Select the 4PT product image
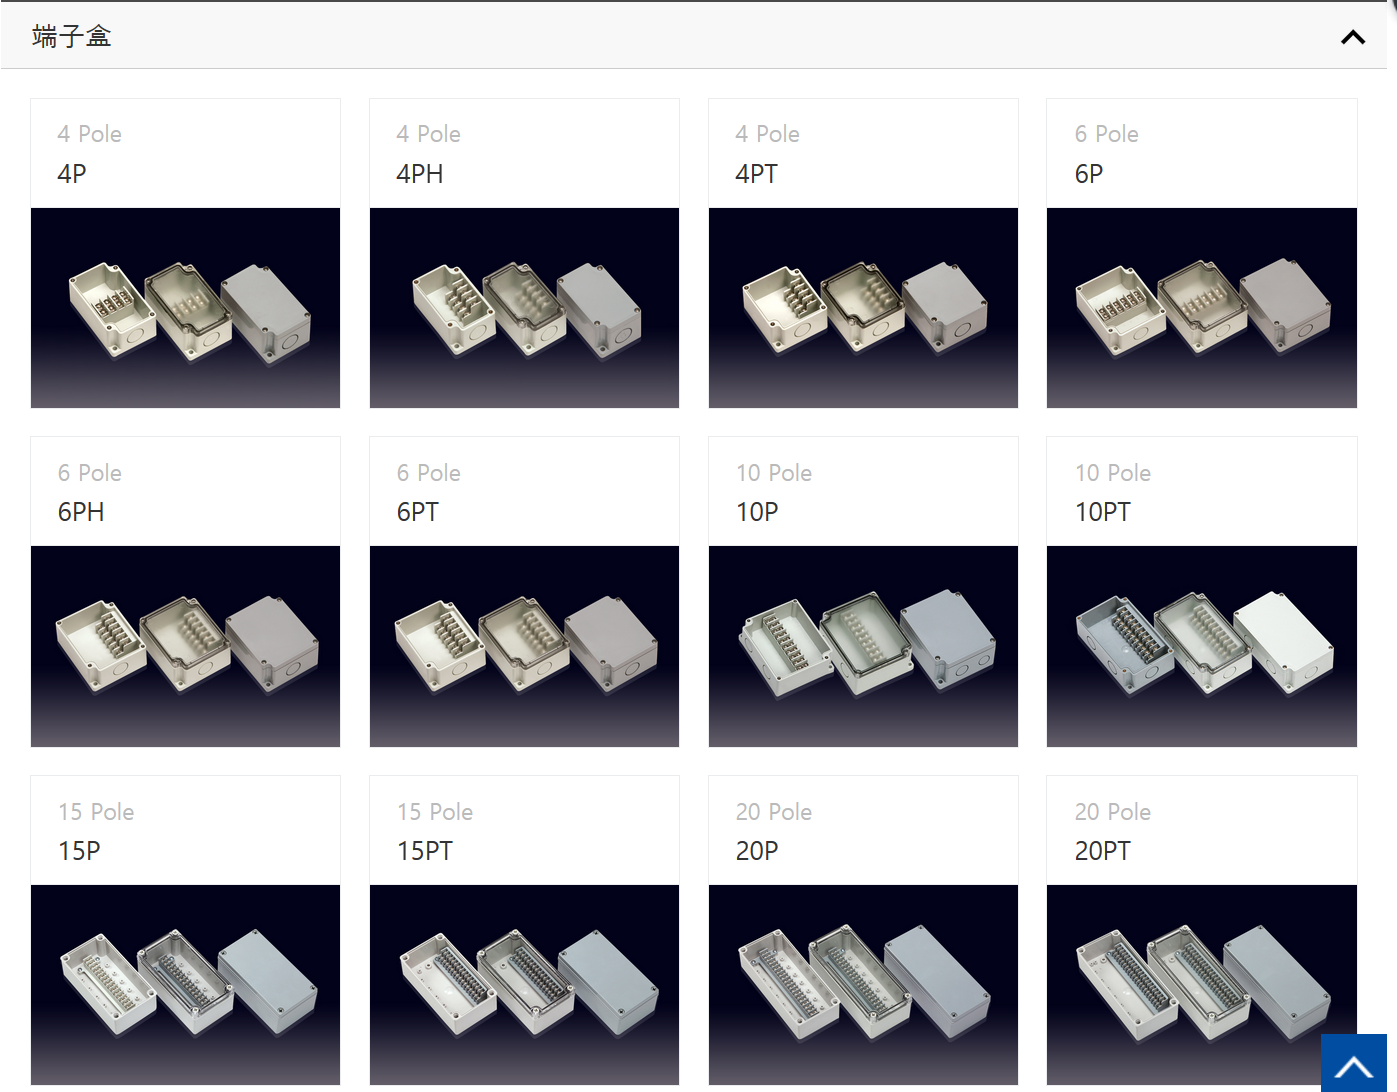1397x1092 pixels. click(863, 308)
